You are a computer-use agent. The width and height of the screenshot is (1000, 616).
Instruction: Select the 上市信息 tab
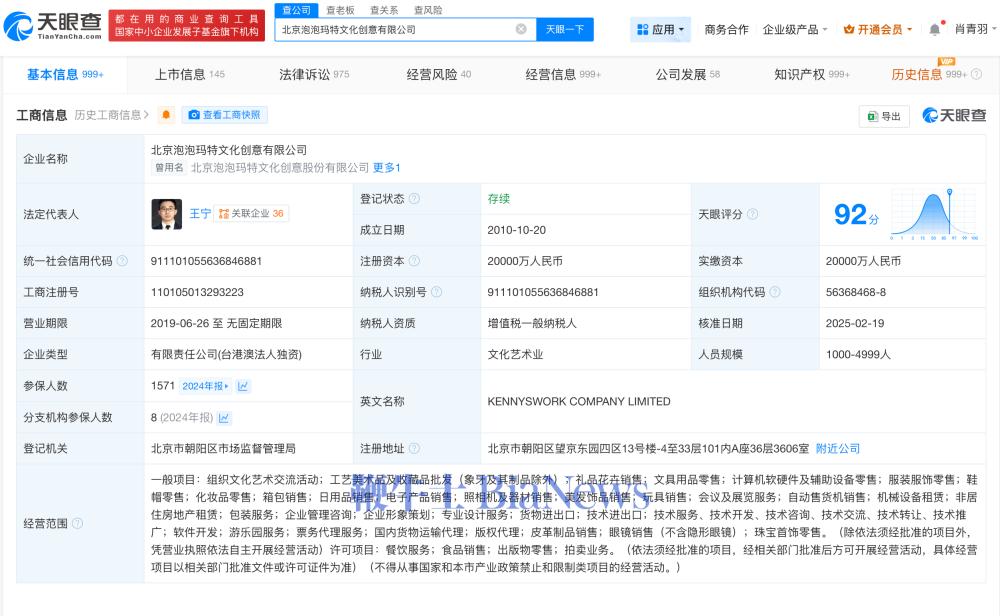[x=190, y=75]
